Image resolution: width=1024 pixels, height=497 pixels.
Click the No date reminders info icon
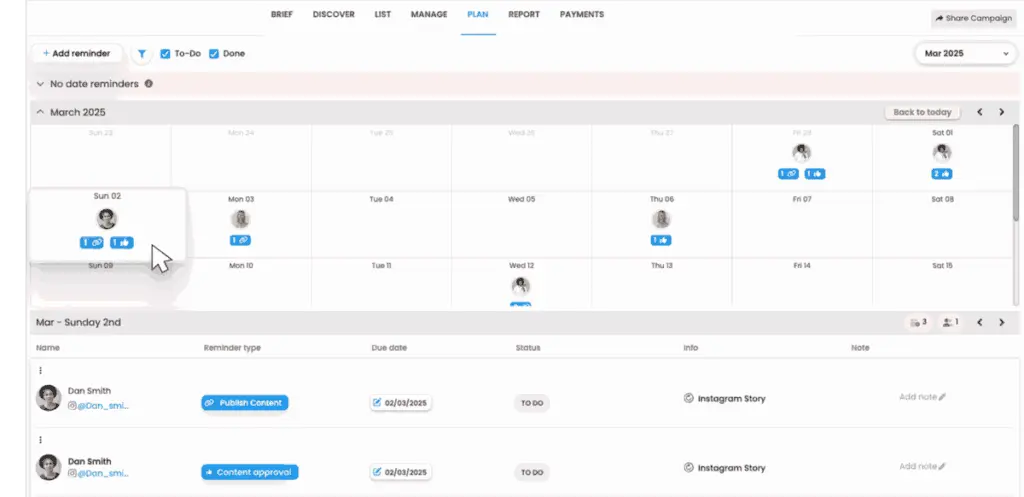point(149,84)
